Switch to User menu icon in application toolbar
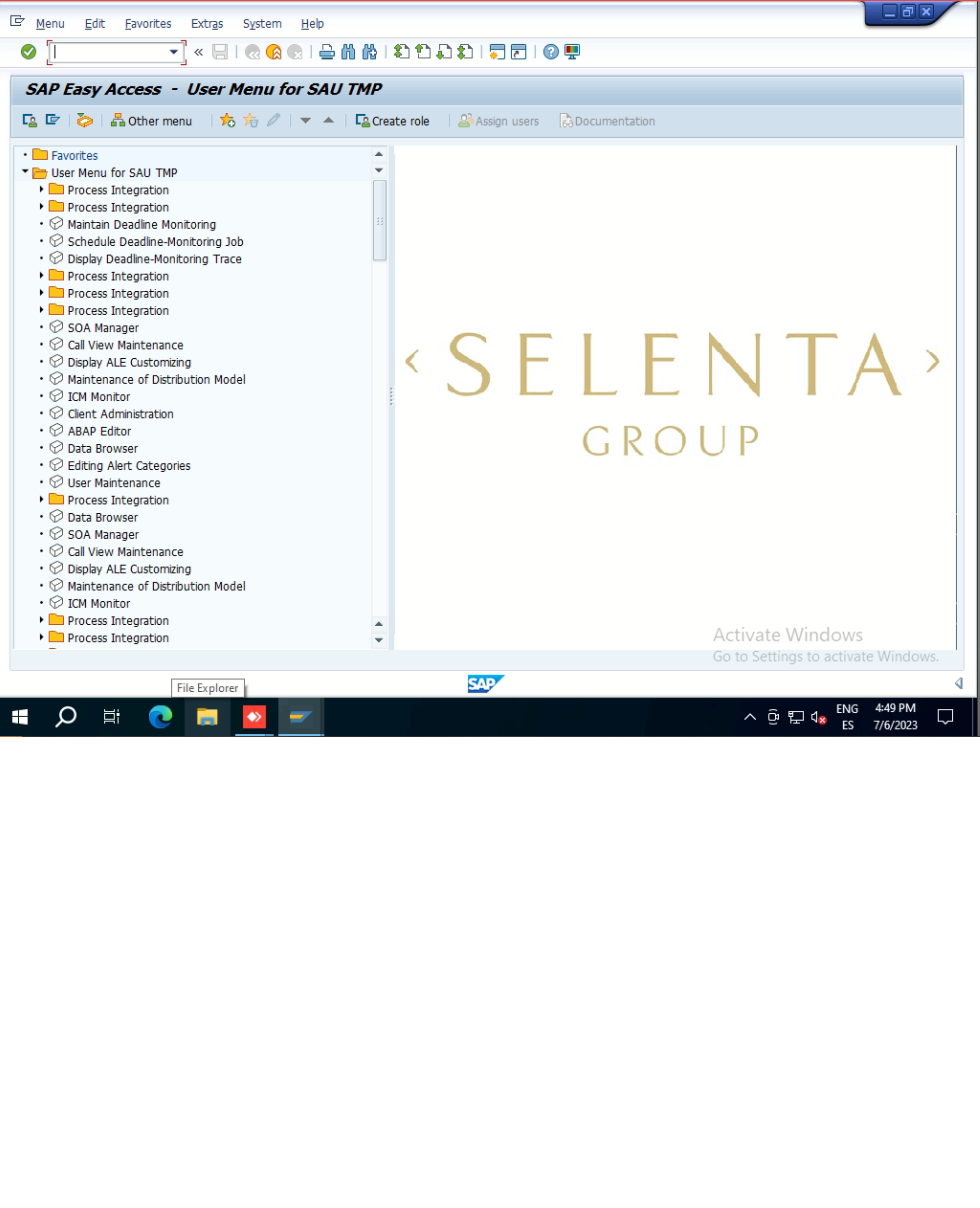 coord(30,121)
